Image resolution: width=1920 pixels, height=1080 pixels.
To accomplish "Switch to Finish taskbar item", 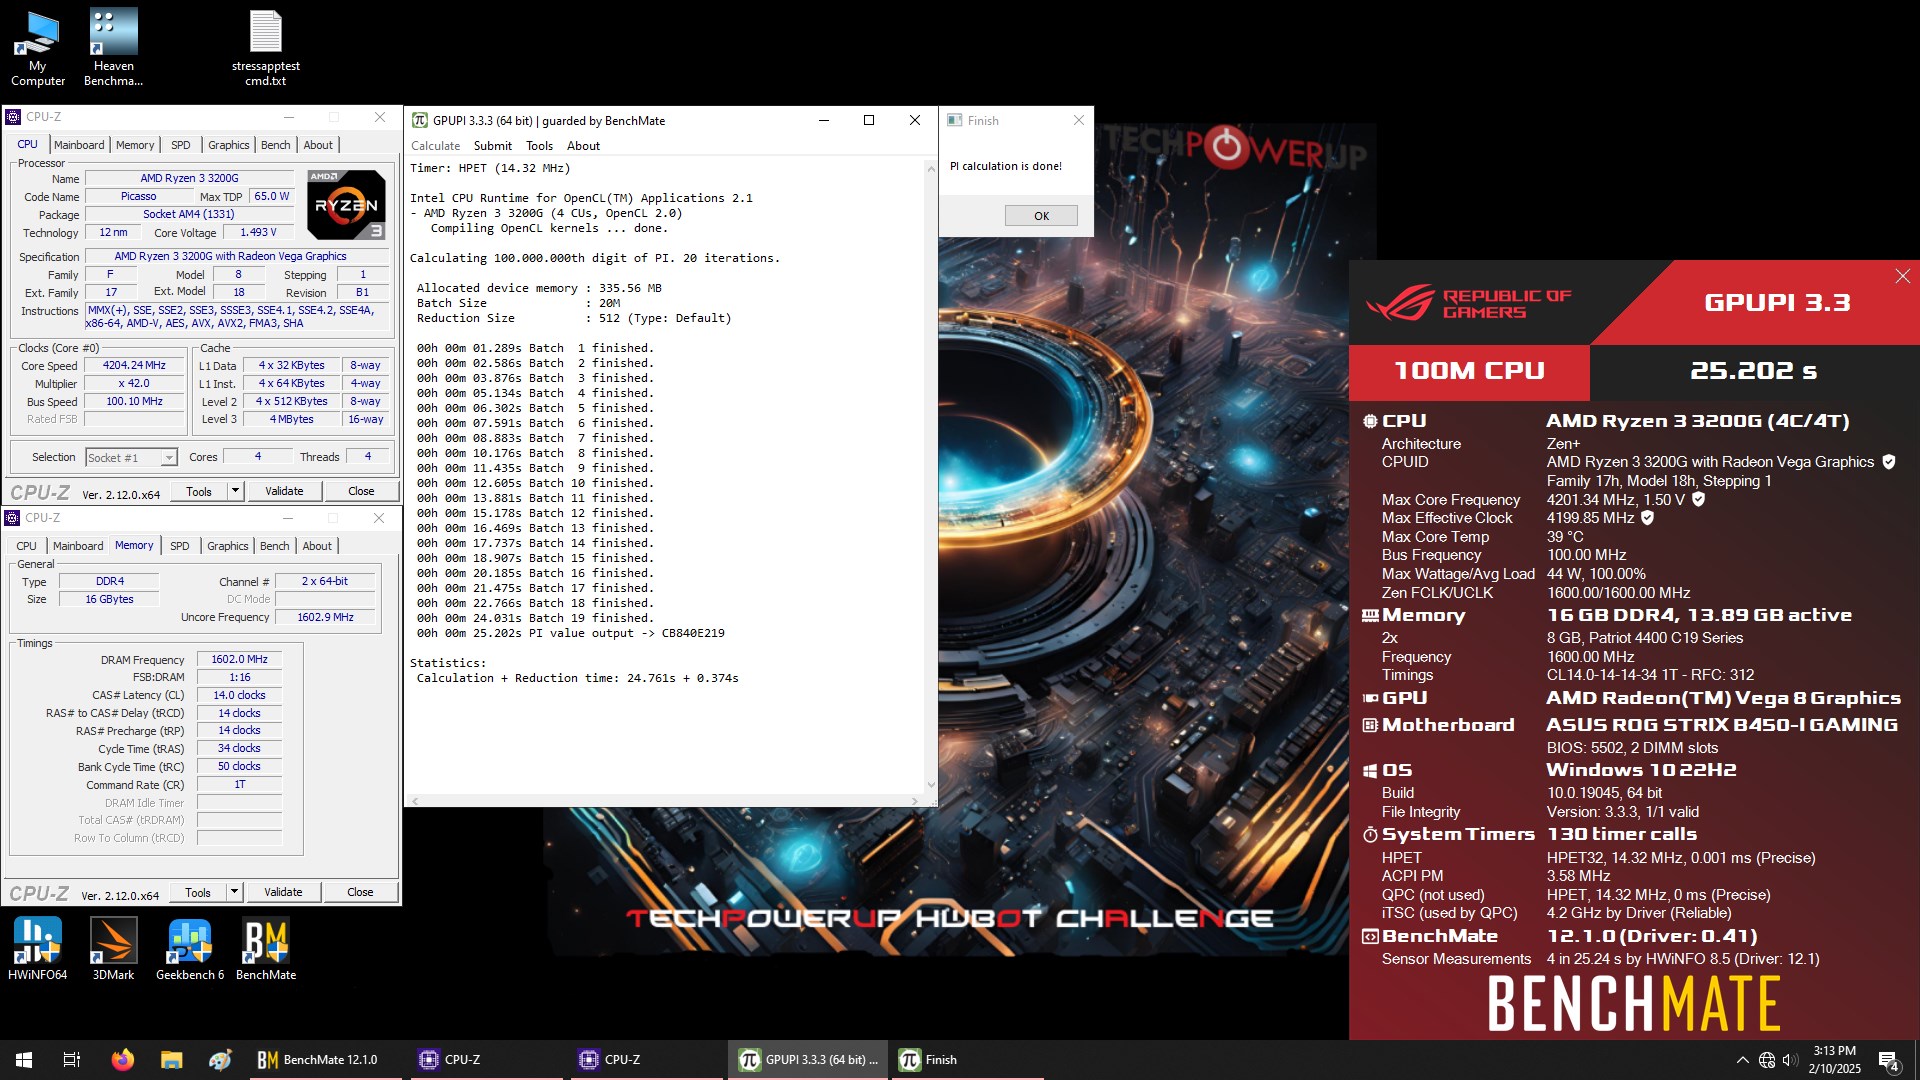I will pos(968,1060).
